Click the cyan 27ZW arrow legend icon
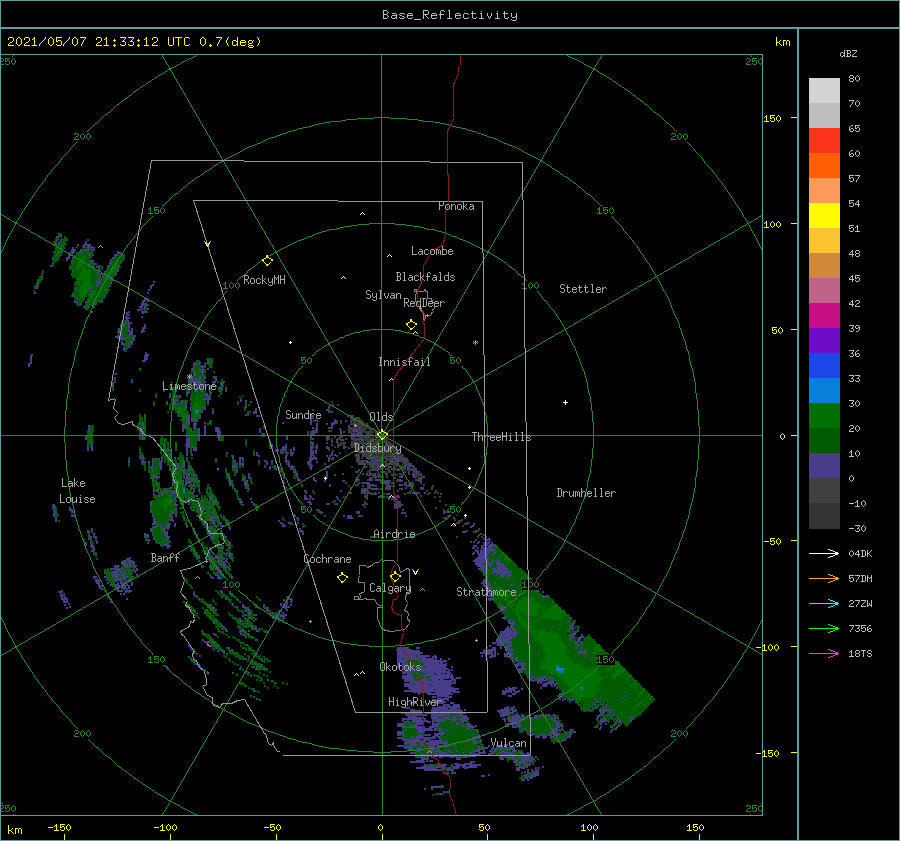 pyautogui.click(x=824, y=603)
